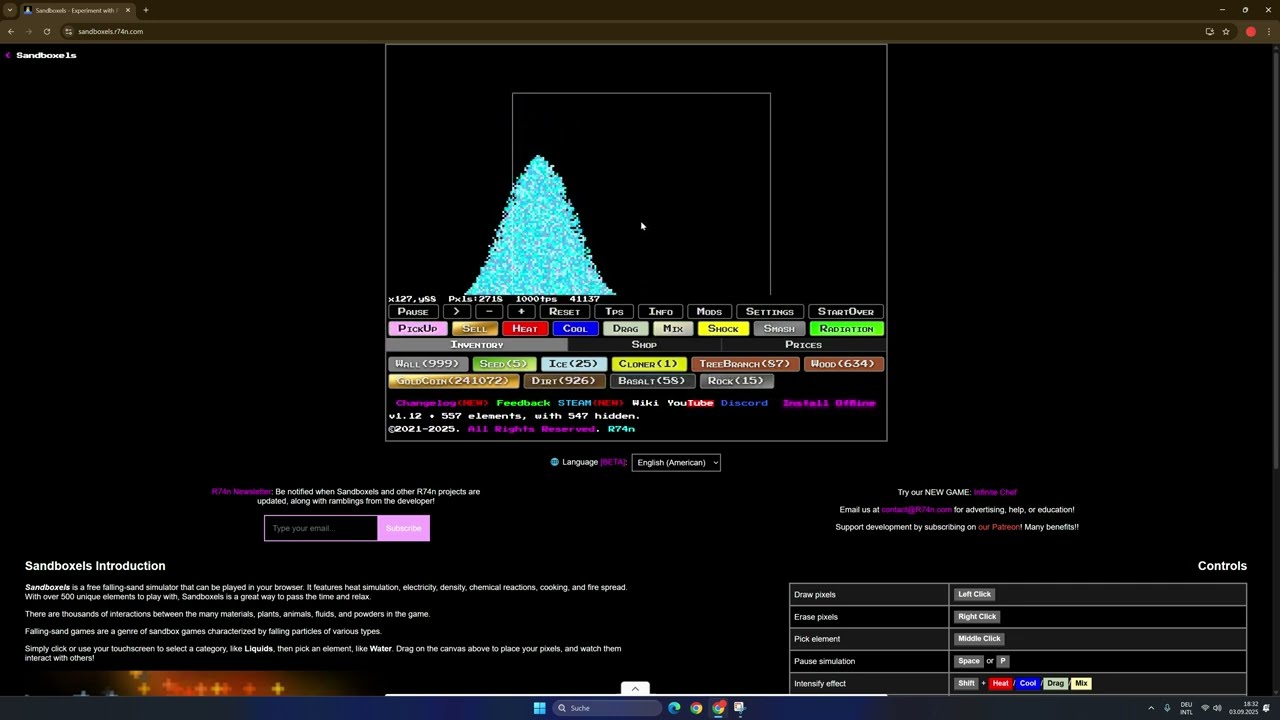Open Chrome three-dot menu
This screenshot has width=1280, height=720.
click(1268, 31)
